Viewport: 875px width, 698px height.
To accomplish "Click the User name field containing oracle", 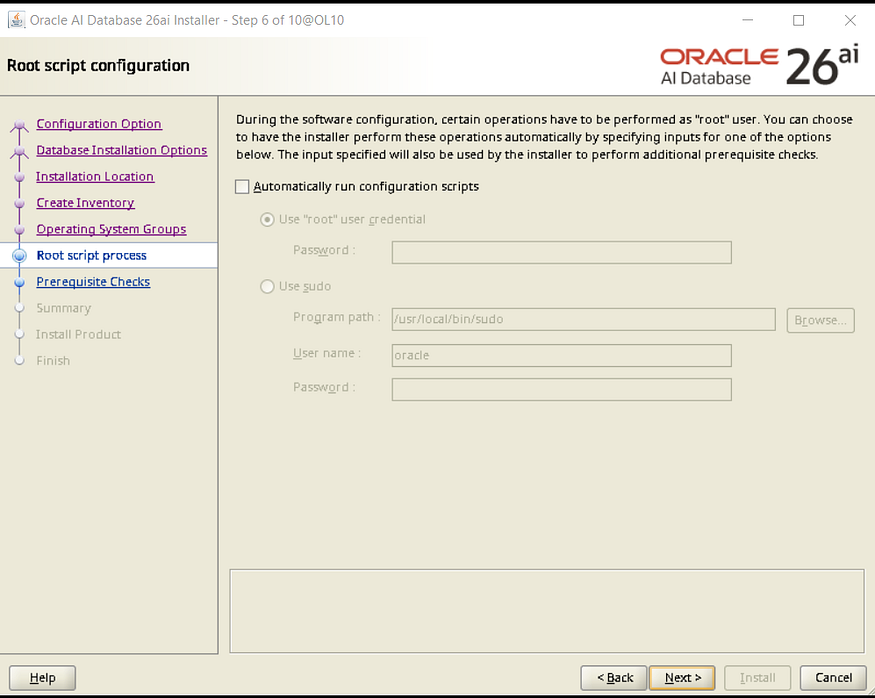I will pyautogui.click(x=561, y=355).
